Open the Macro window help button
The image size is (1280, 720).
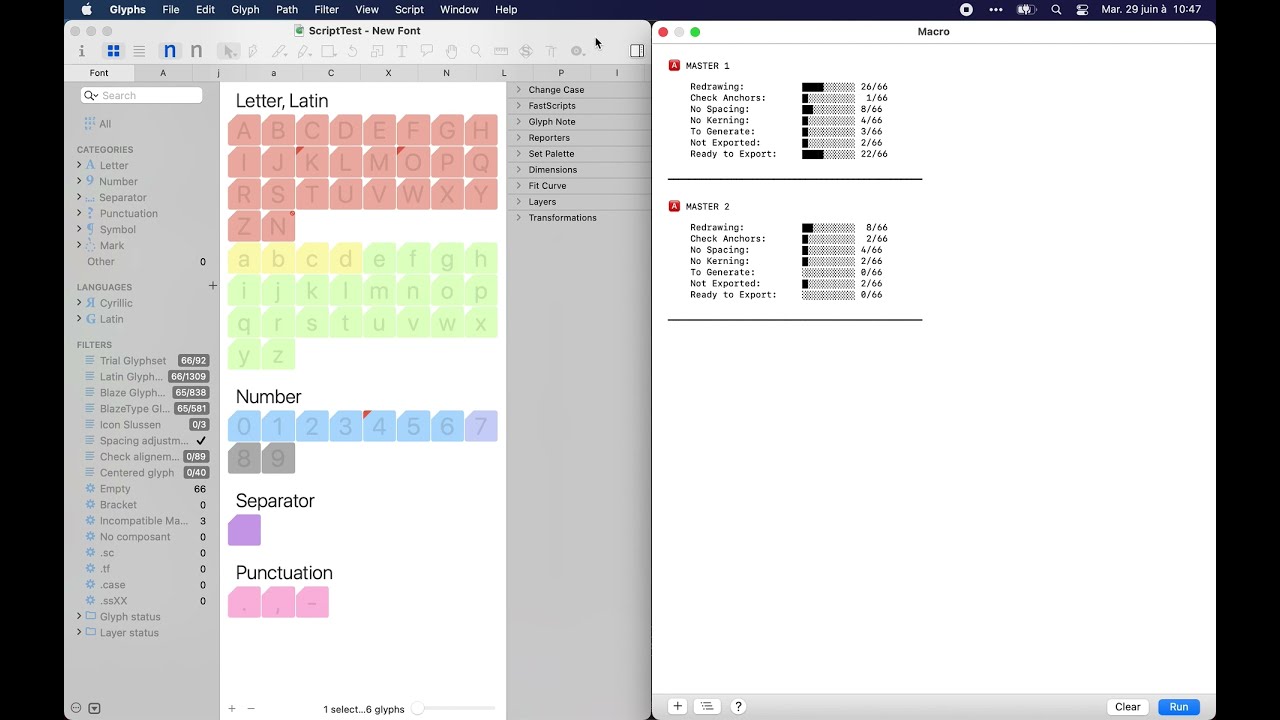coord(739,707)
